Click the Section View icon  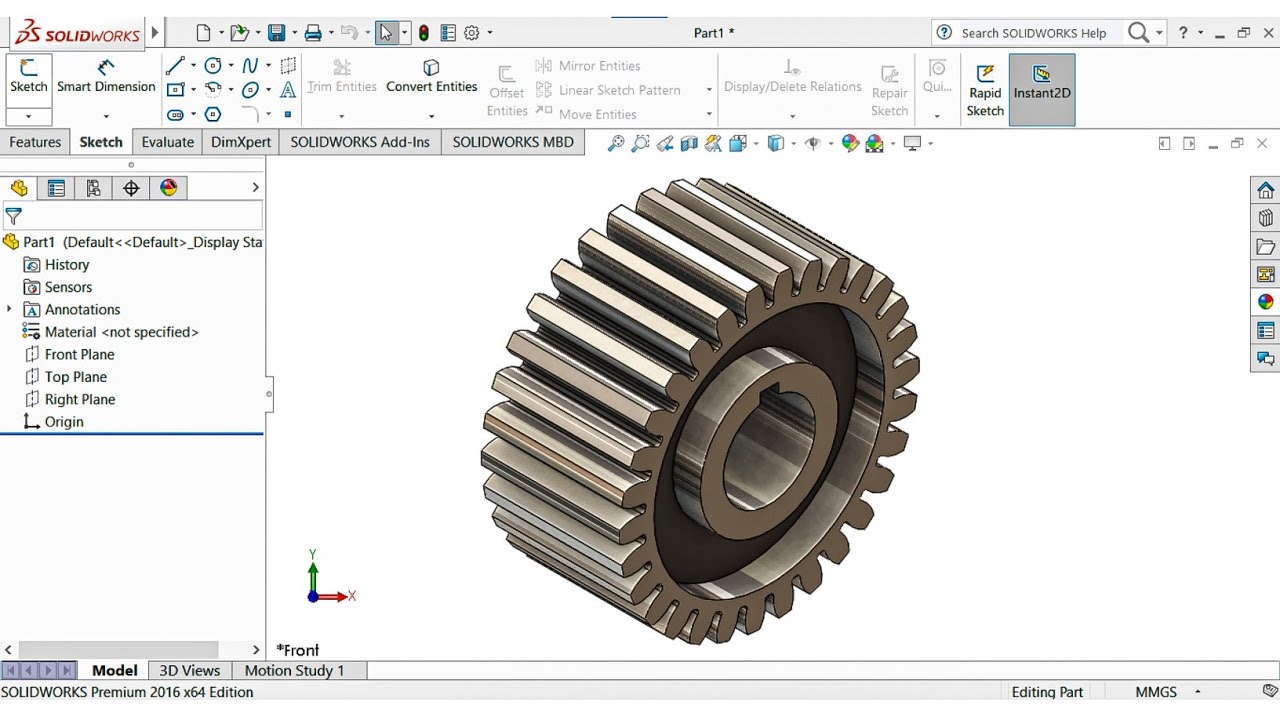[x=689, y=143]
